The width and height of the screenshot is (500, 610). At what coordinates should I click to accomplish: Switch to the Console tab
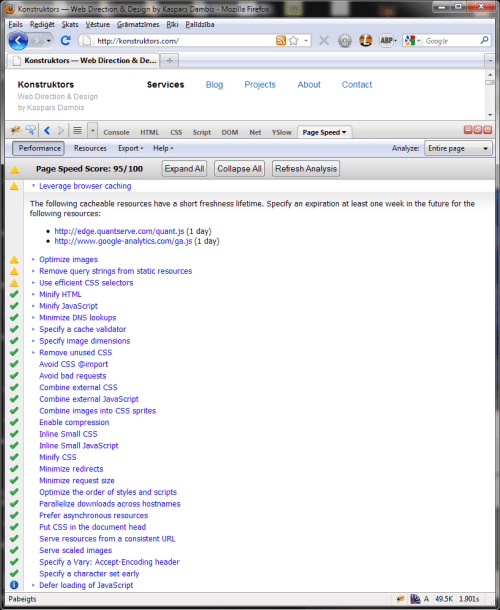point(116,132)
